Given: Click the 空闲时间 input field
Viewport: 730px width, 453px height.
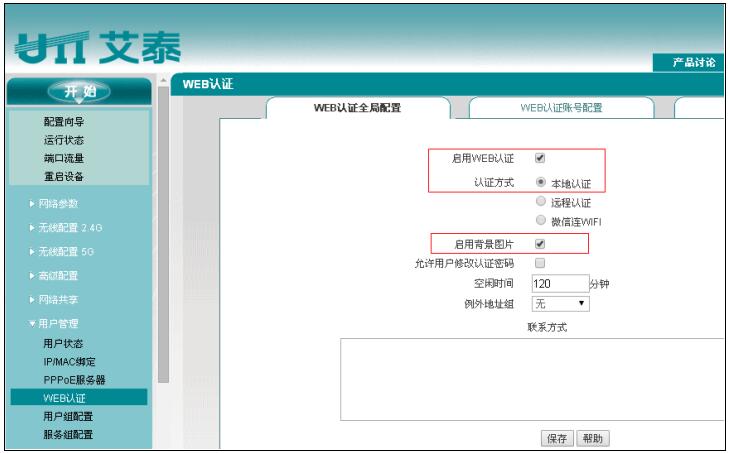Looking at the screenshot, I should tap(559, 283).
